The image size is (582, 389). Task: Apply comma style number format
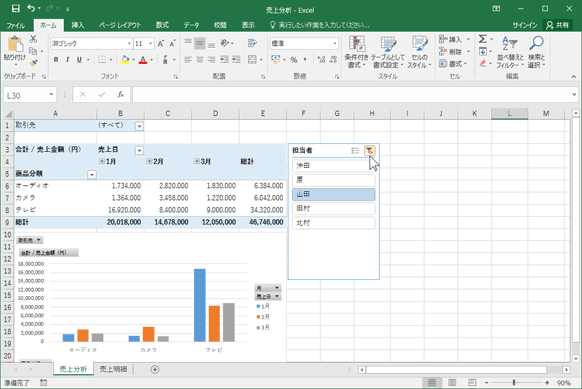(305, 60)
